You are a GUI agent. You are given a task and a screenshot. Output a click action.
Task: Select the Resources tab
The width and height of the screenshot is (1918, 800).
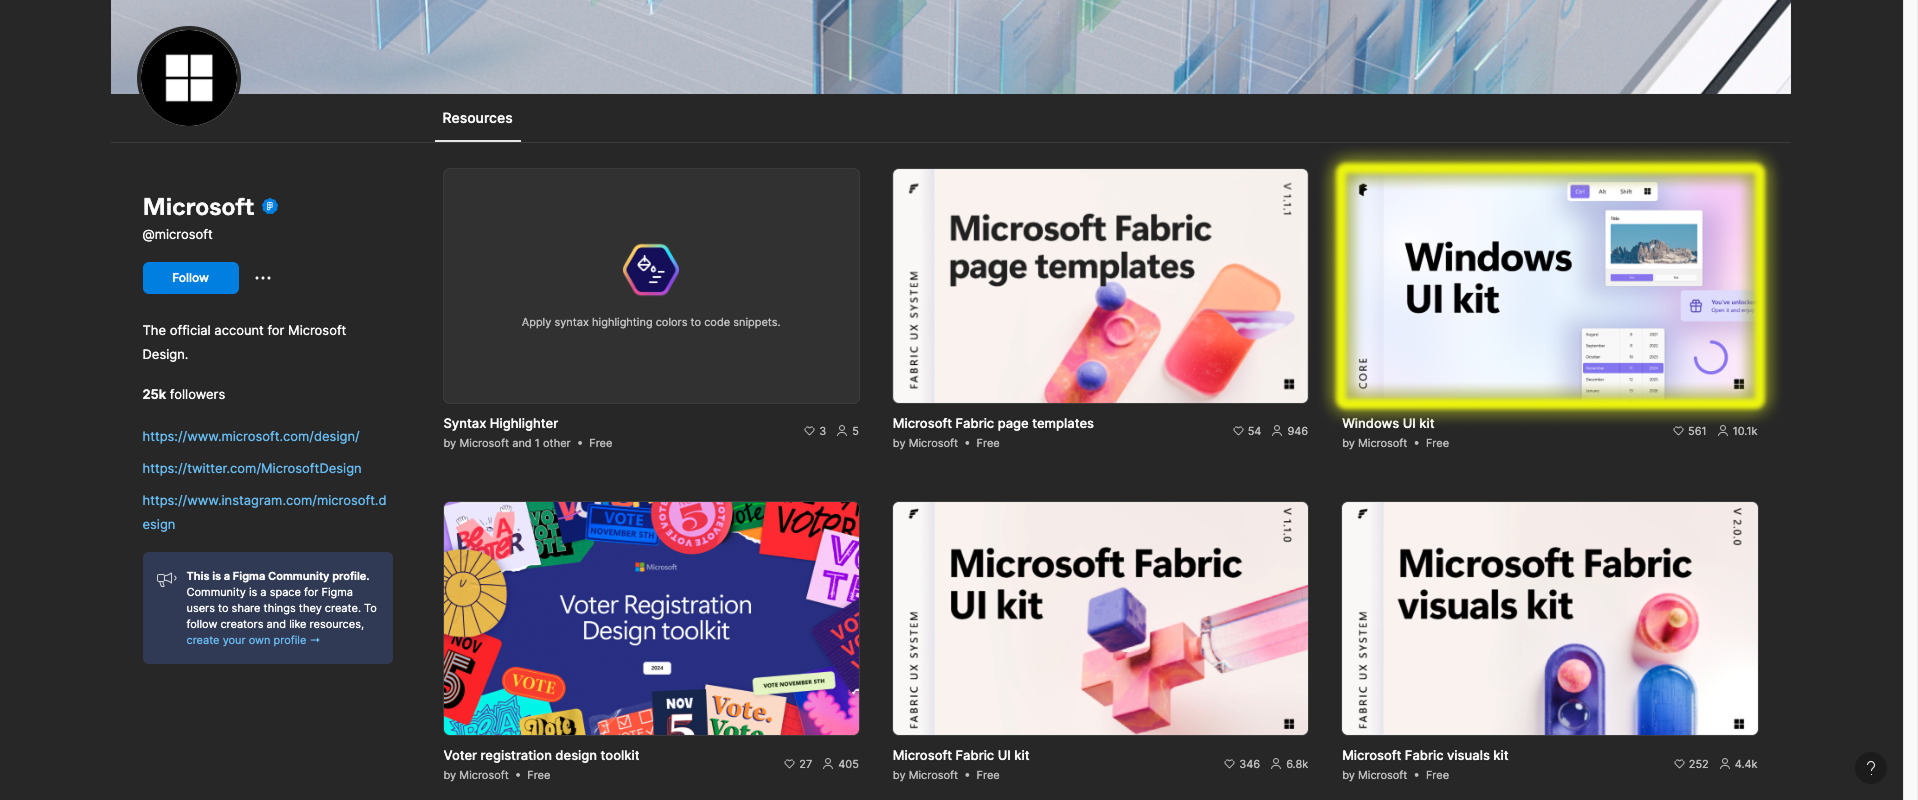477,118
